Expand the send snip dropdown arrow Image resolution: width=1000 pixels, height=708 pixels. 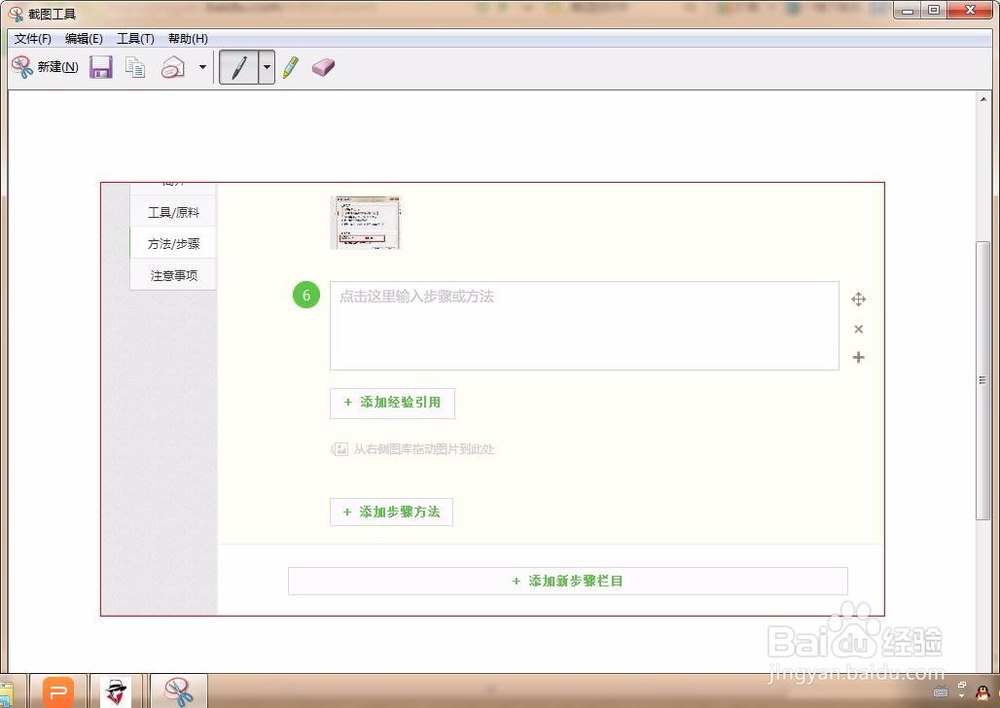(203, 66)
